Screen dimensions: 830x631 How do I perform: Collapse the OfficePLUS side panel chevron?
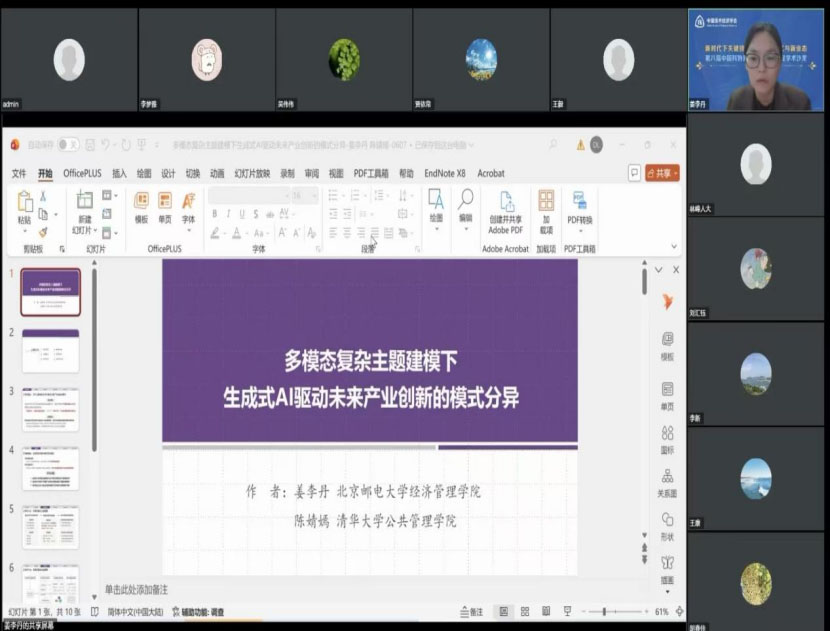point(658,270)
